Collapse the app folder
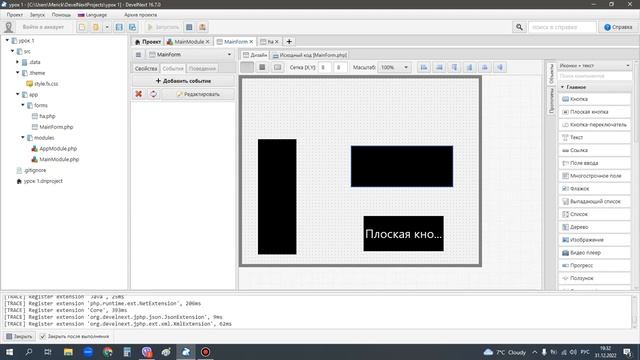640x360 pixels. pyautogui.click(x=18, y=94)
